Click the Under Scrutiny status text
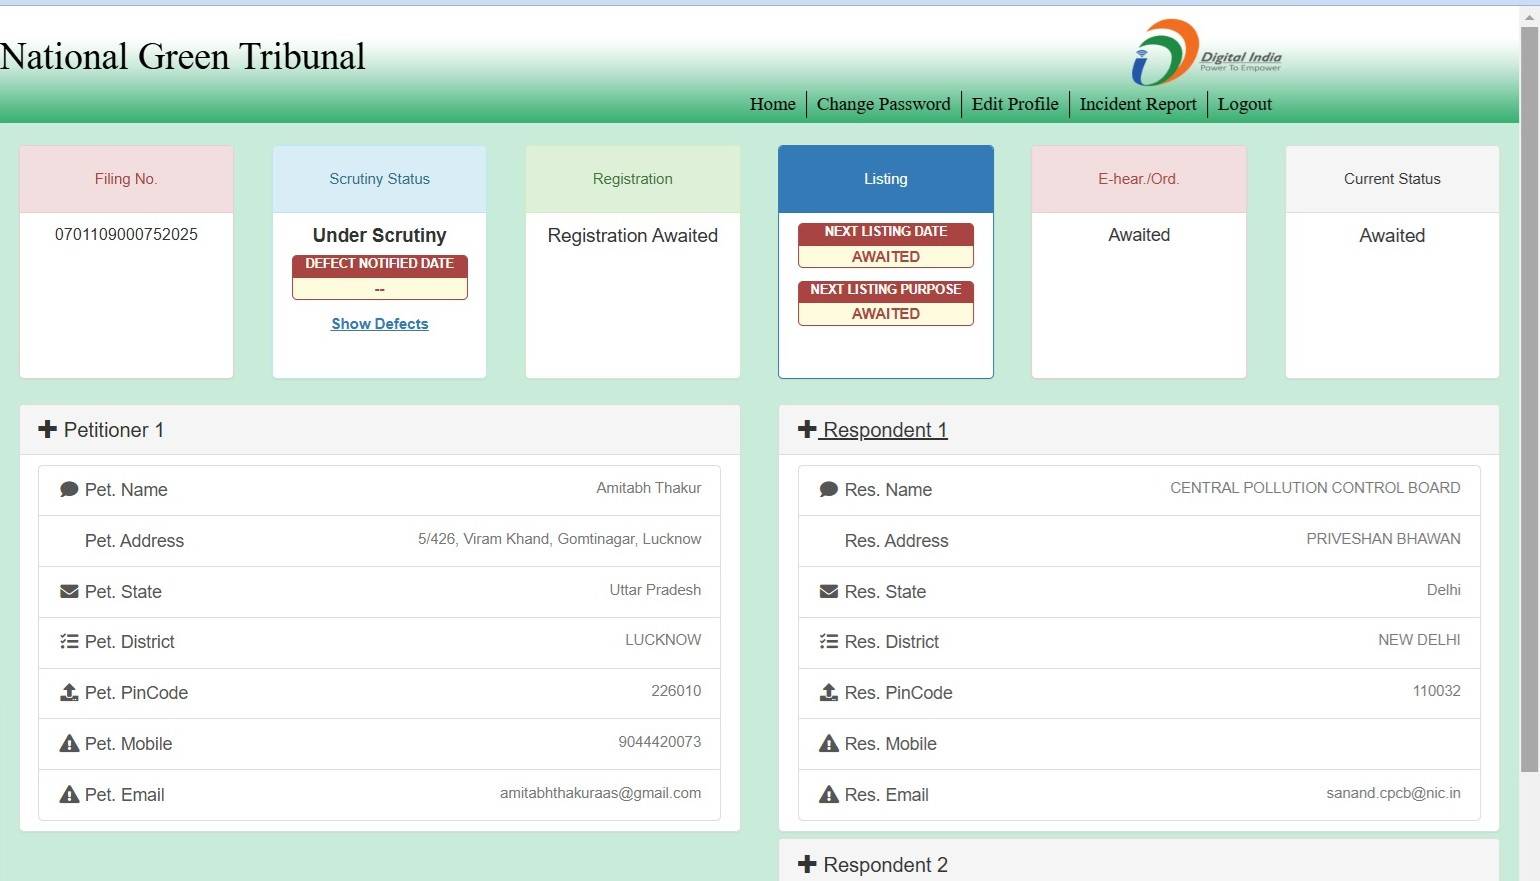 (x=380, y=235)
